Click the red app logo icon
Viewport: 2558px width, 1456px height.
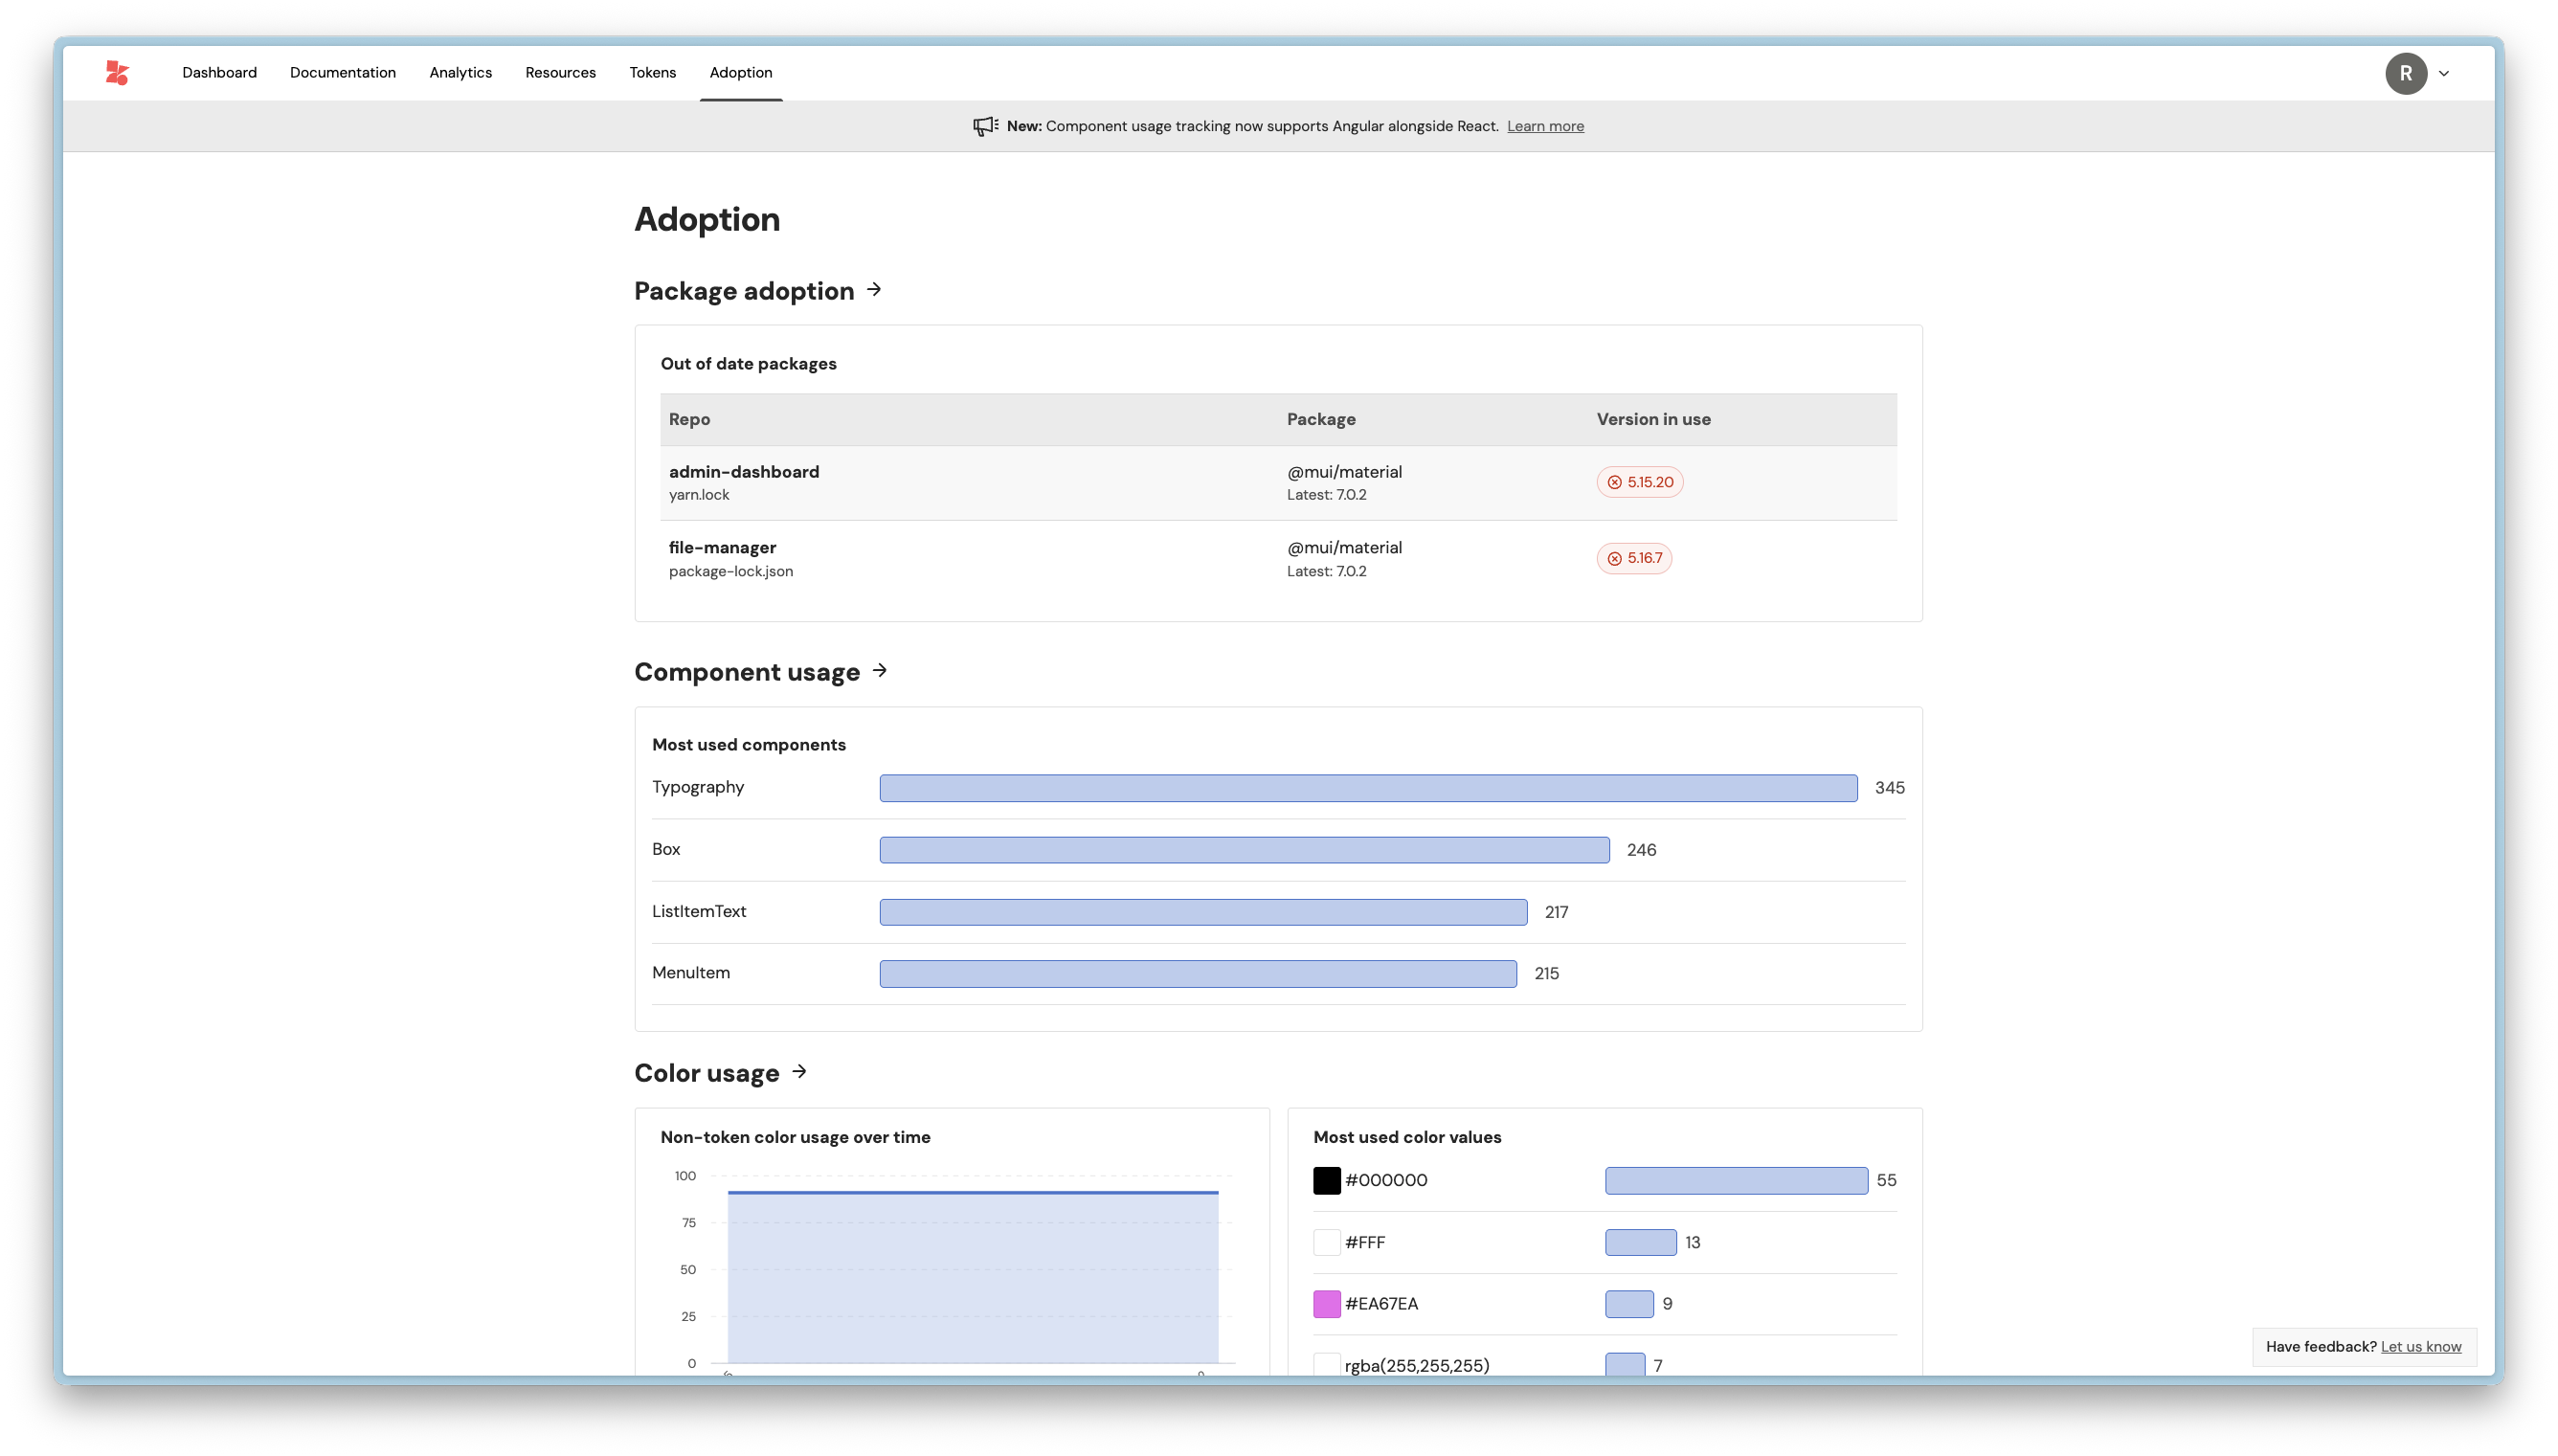pyautogui.click(x=117, y=73)
